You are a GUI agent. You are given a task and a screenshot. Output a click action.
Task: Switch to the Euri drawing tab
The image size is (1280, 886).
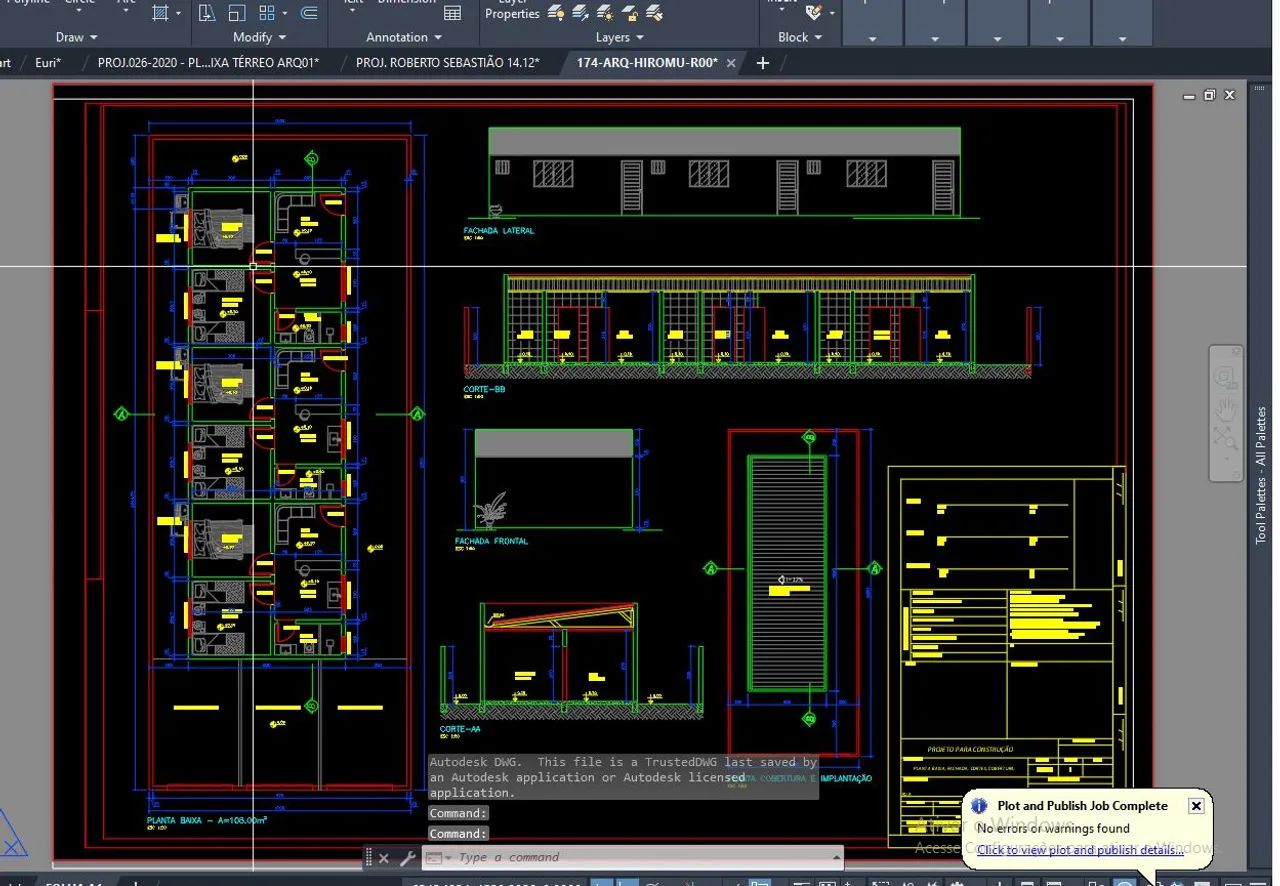tap(48, 61)
